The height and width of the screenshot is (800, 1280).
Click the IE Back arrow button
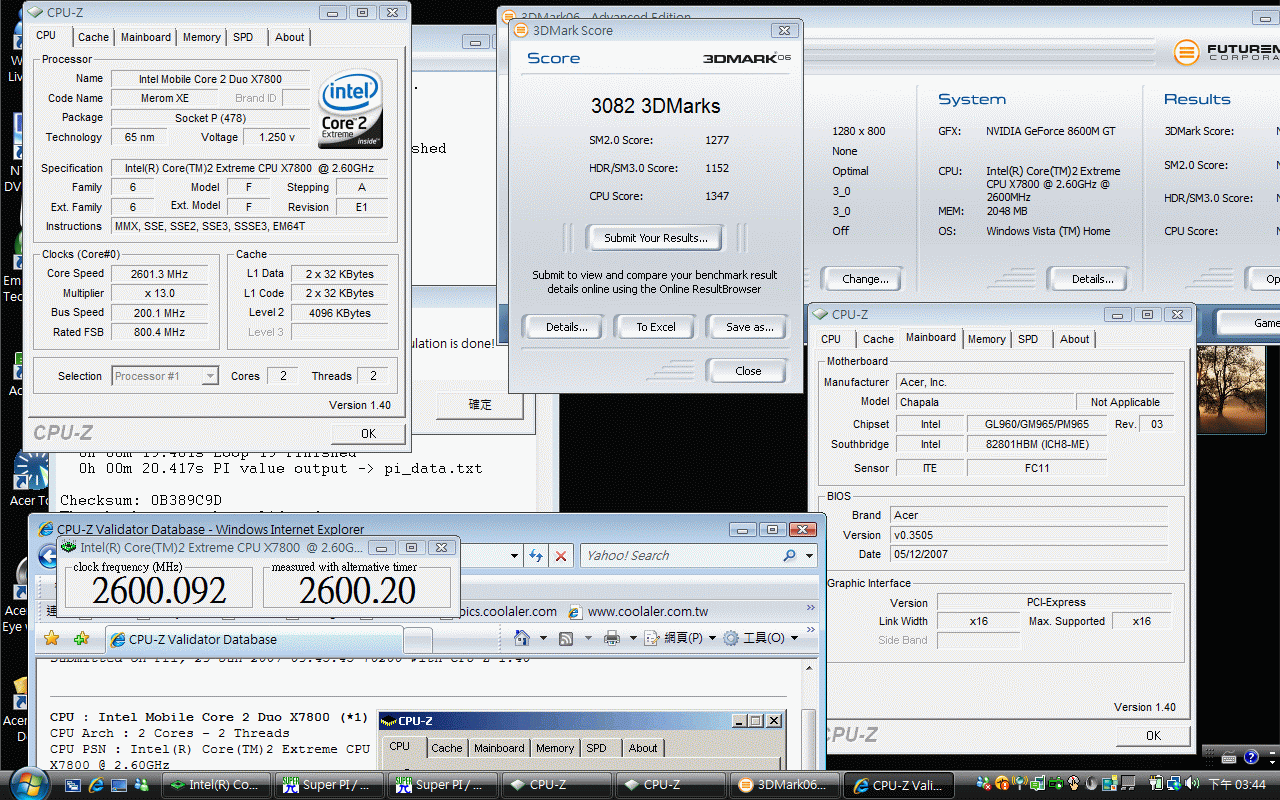tap(47, 556)
